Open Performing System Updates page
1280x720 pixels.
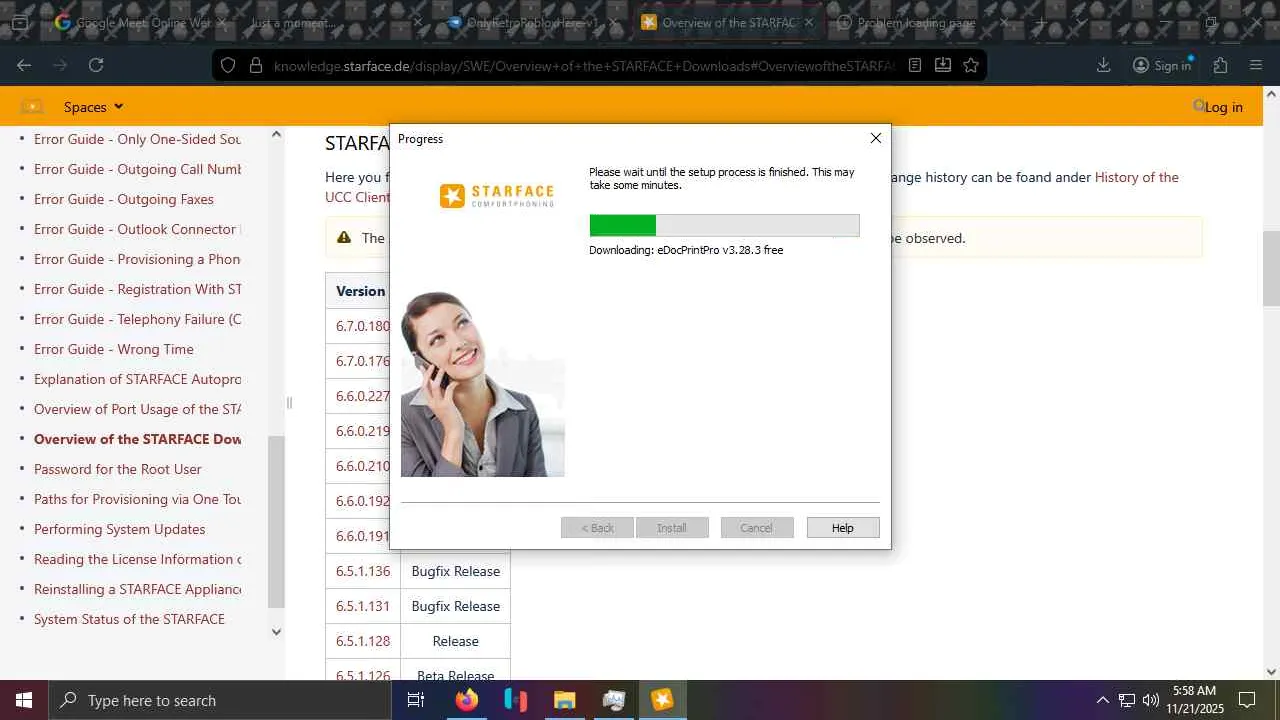120,529
